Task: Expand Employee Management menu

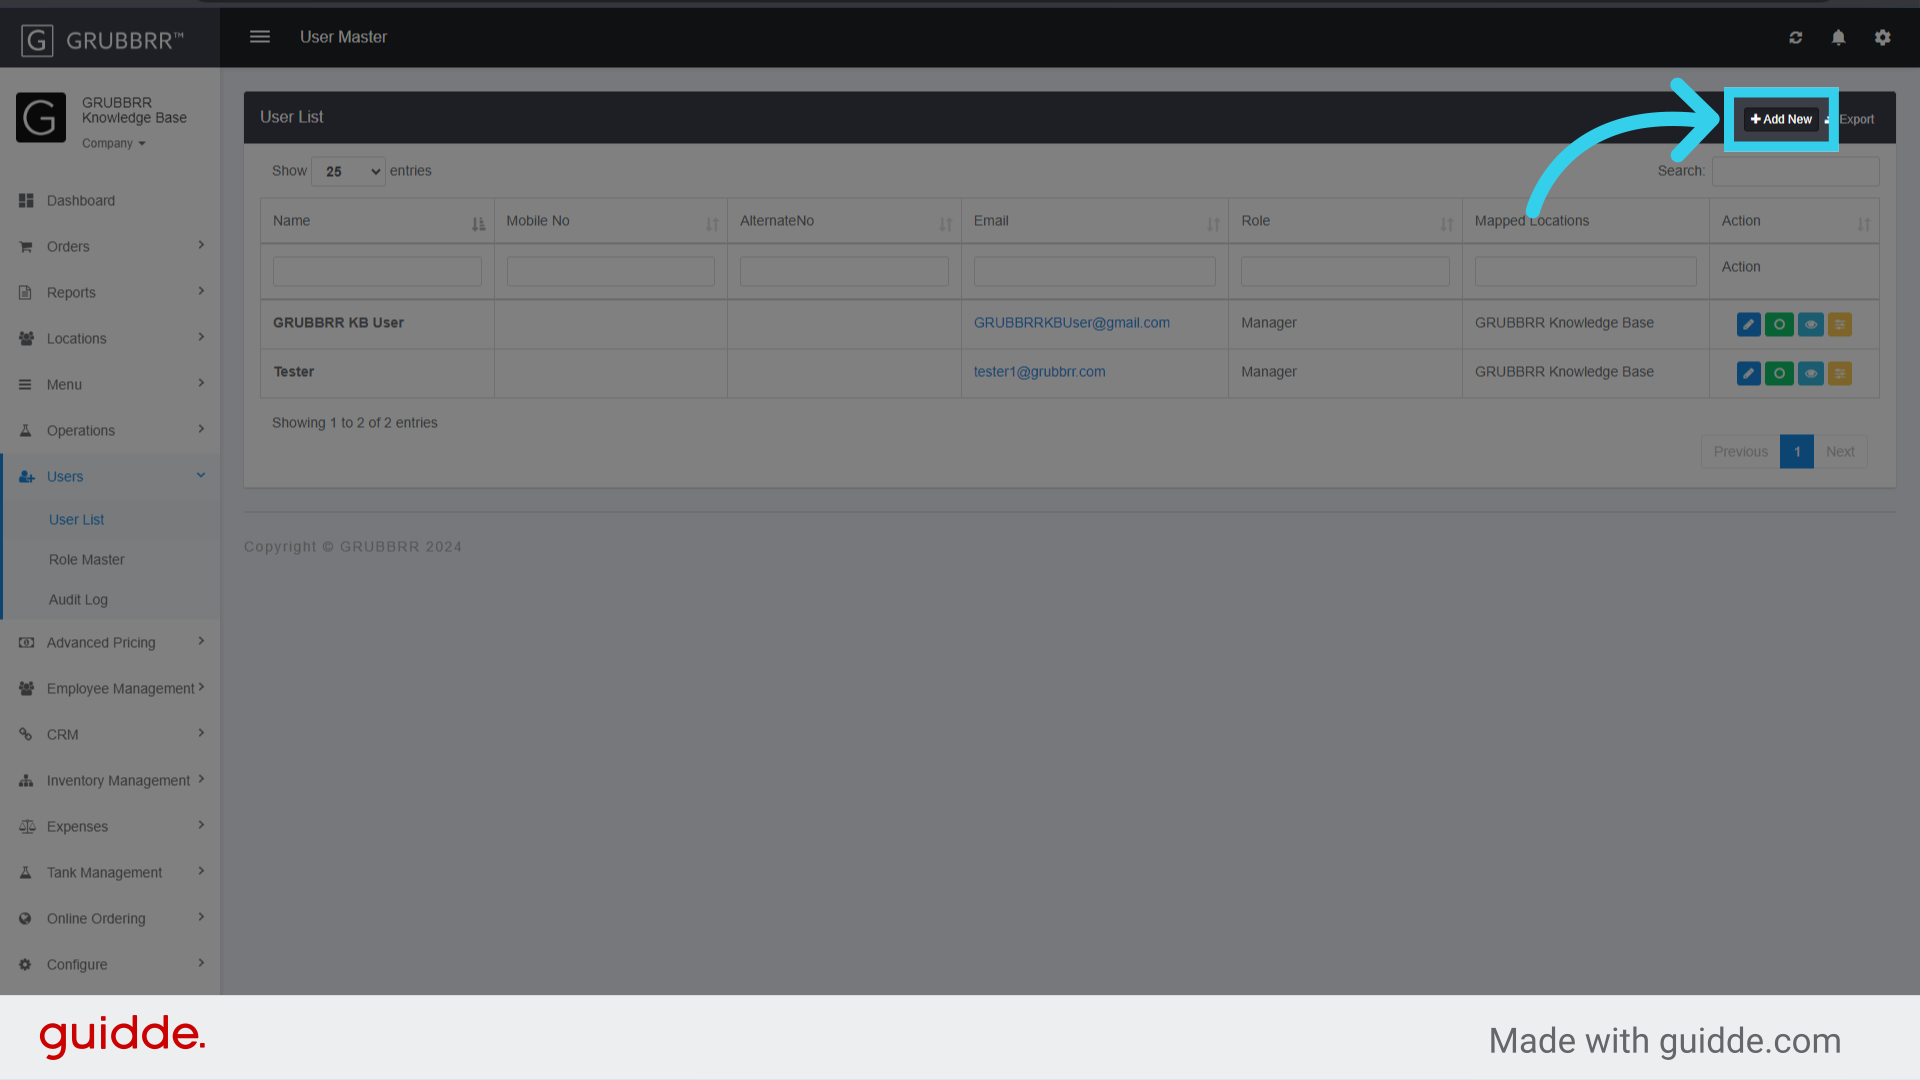Action: tap(110, 689)
